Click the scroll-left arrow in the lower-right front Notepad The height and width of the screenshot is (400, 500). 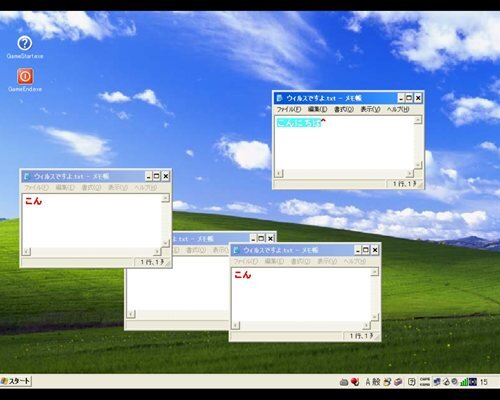coord(236,326)
